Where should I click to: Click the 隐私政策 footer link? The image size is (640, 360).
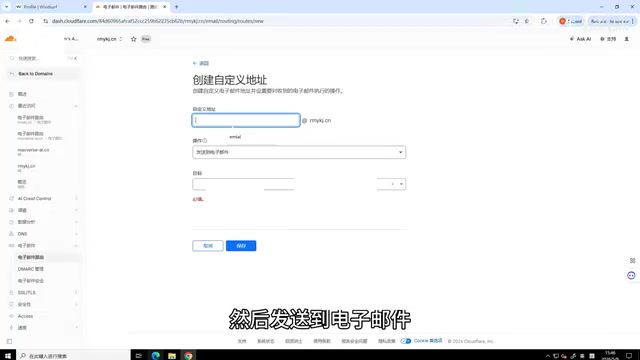pyautogui.click(x=386, y=341)
